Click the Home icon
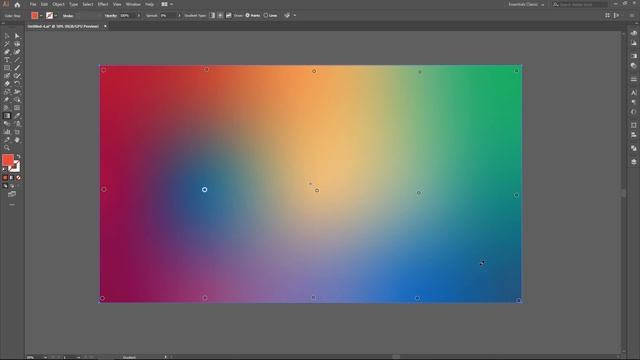The image size is (640, 360). tap(17, 4)
